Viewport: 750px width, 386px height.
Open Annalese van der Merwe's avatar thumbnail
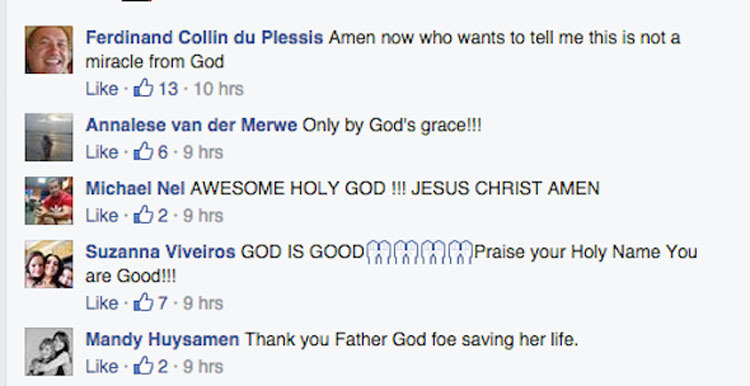[x=49, y=137]
